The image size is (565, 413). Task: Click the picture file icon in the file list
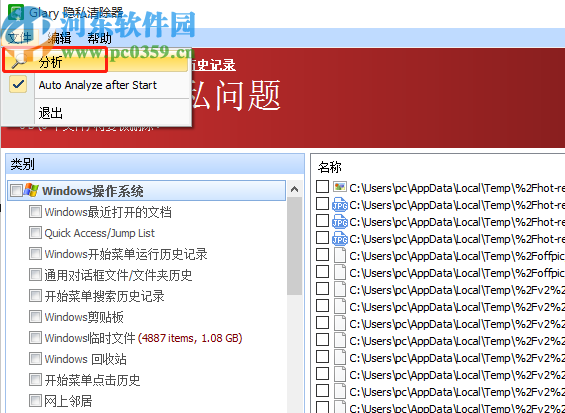click(340, 187)
